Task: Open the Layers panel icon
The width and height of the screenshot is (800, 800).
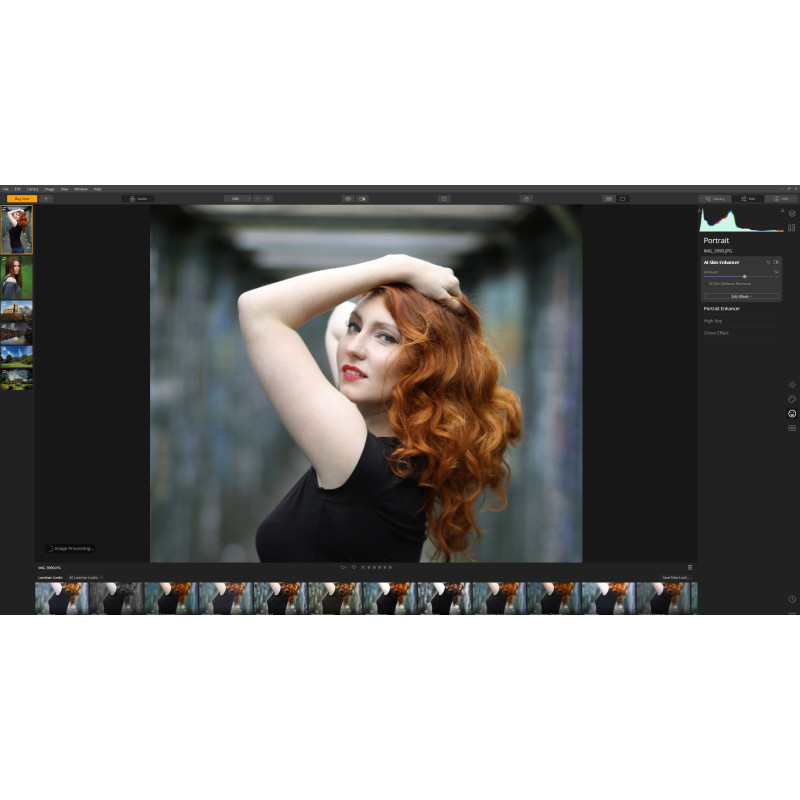Action: pyautogui.click(x=791, y=213)
